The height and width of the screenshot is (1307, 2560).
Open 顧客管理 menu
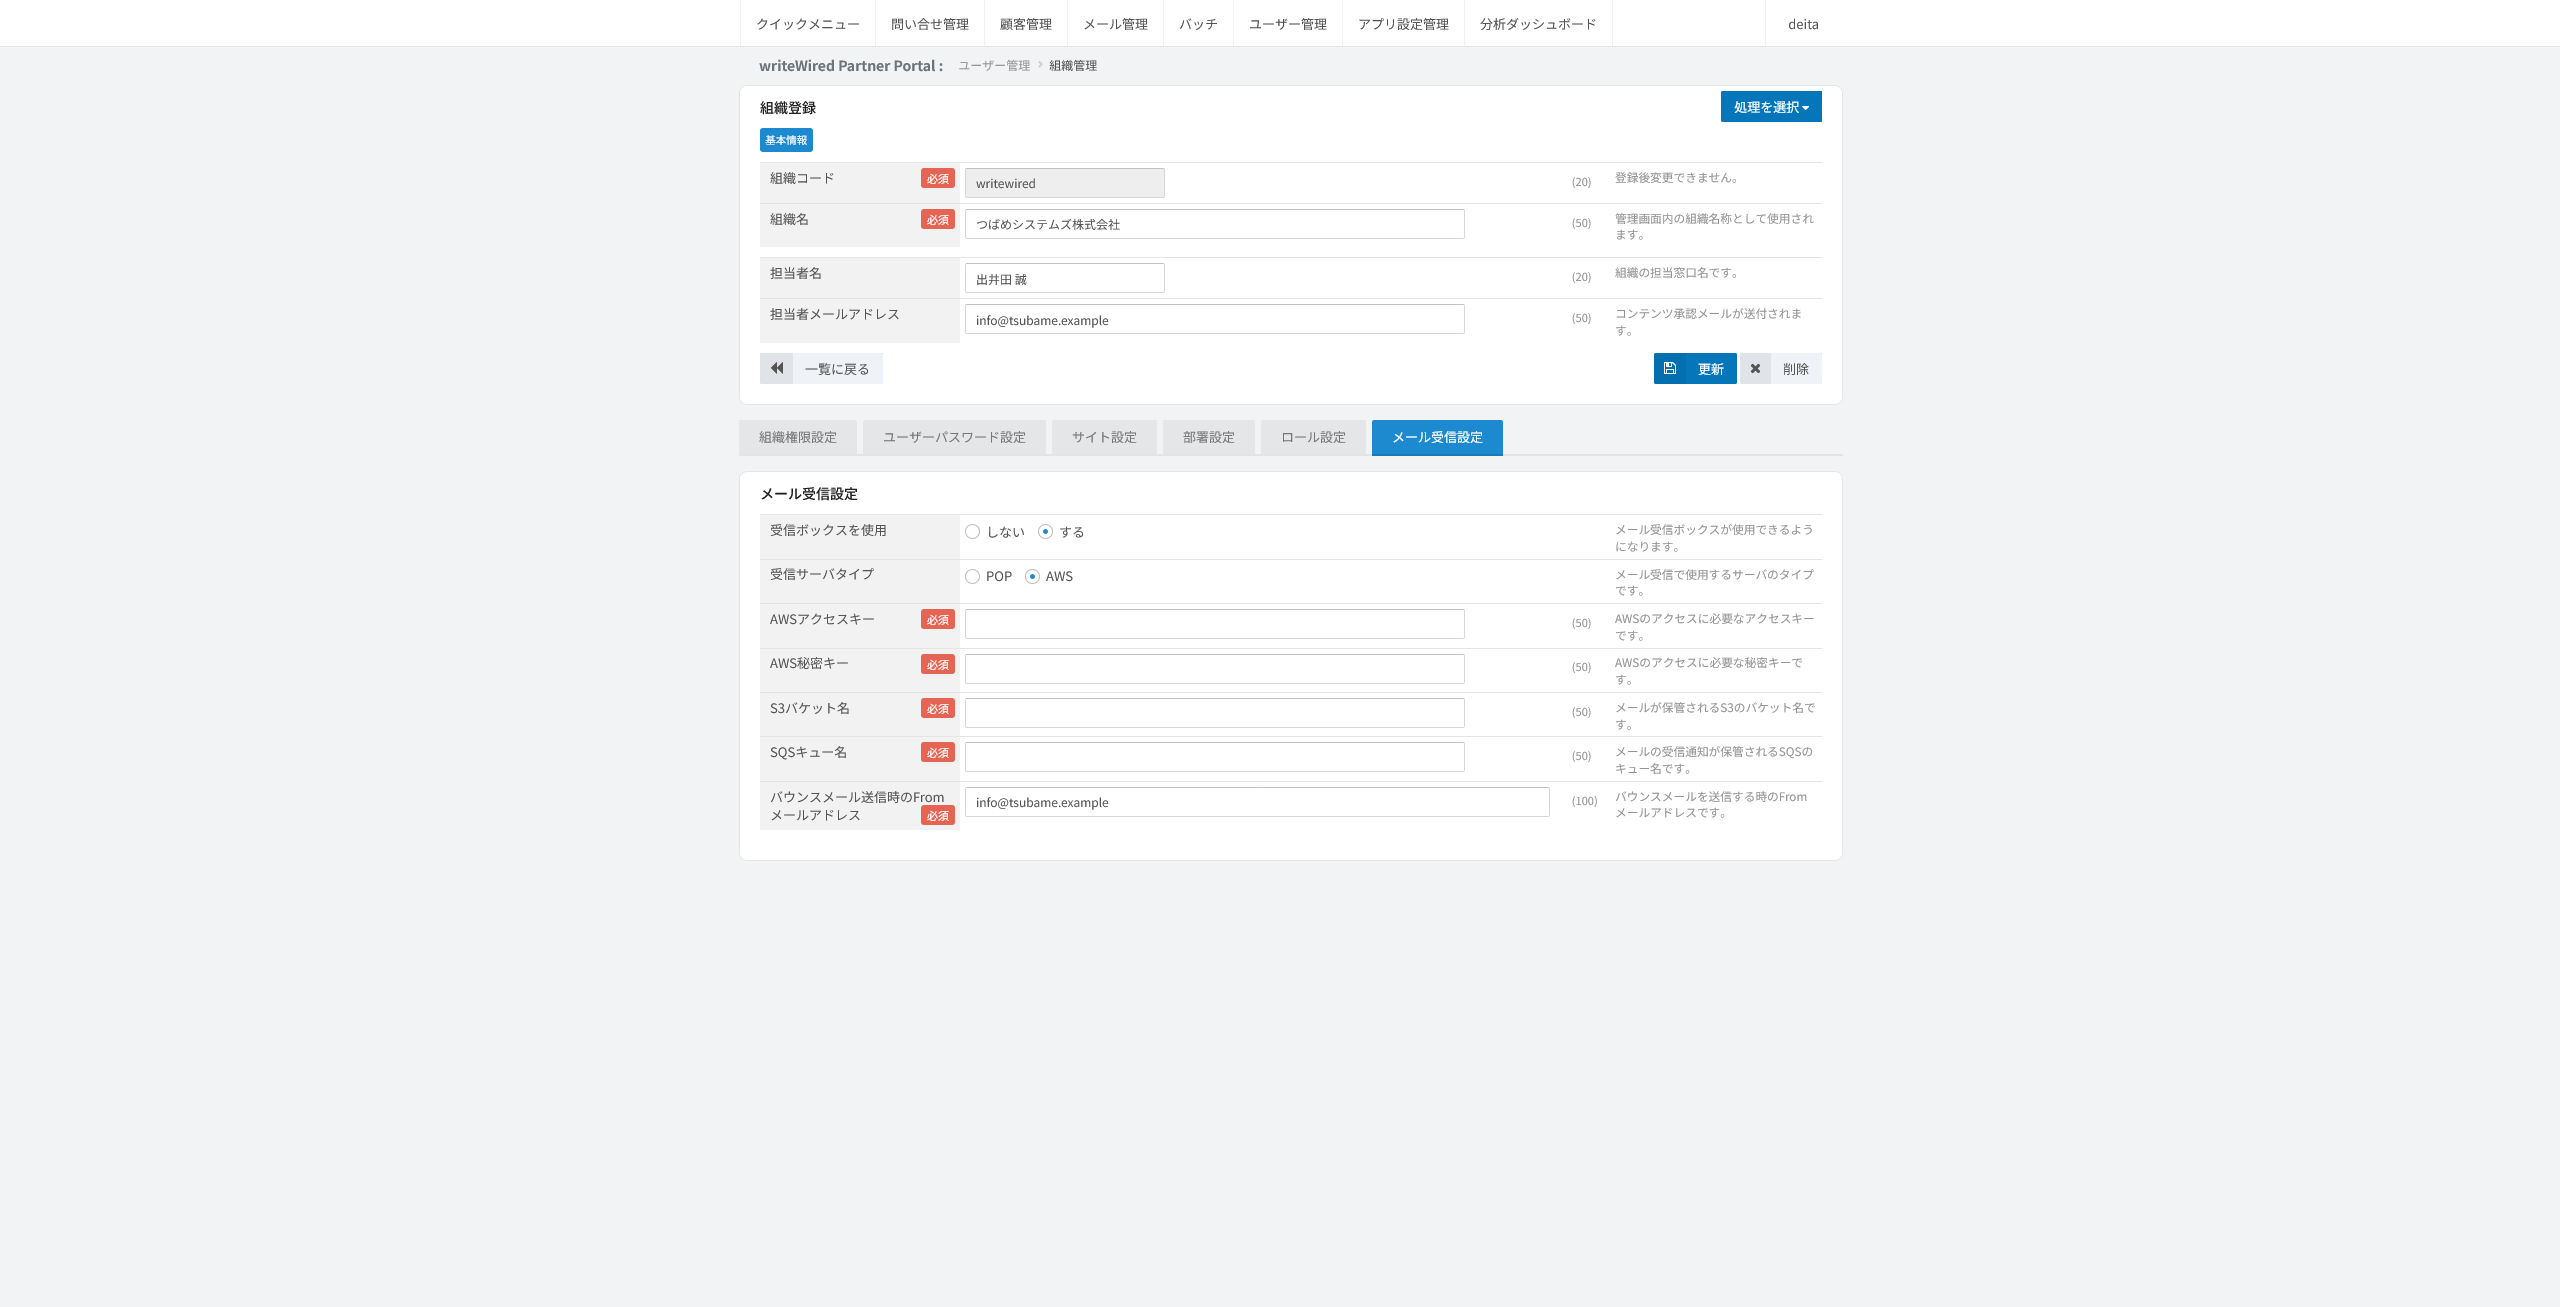point(1026,24)
